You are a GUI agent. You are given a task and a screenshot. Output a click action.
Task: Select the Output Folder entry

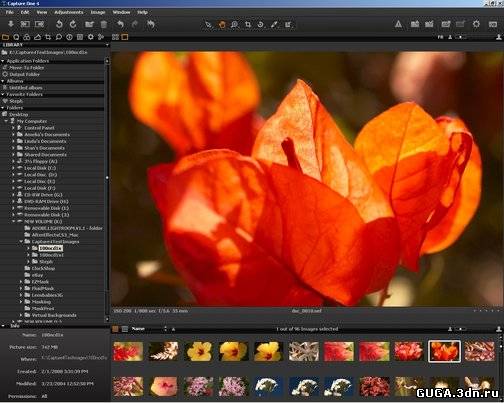coord(24,74)
